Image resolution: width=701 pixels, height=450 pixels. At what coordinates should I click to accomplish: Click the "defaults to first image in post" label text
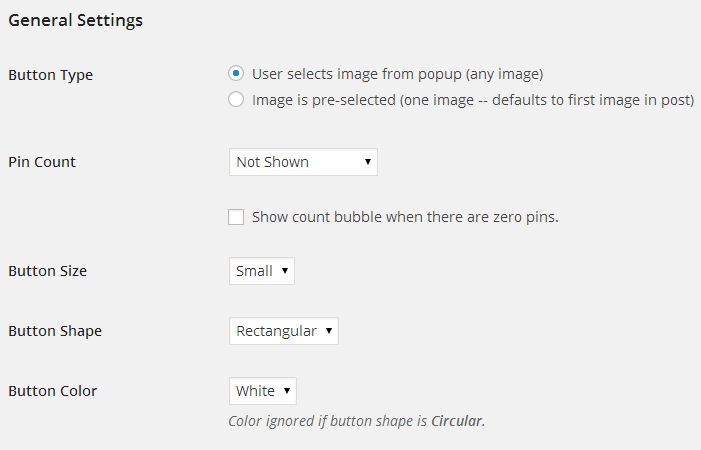coord(590,99)
